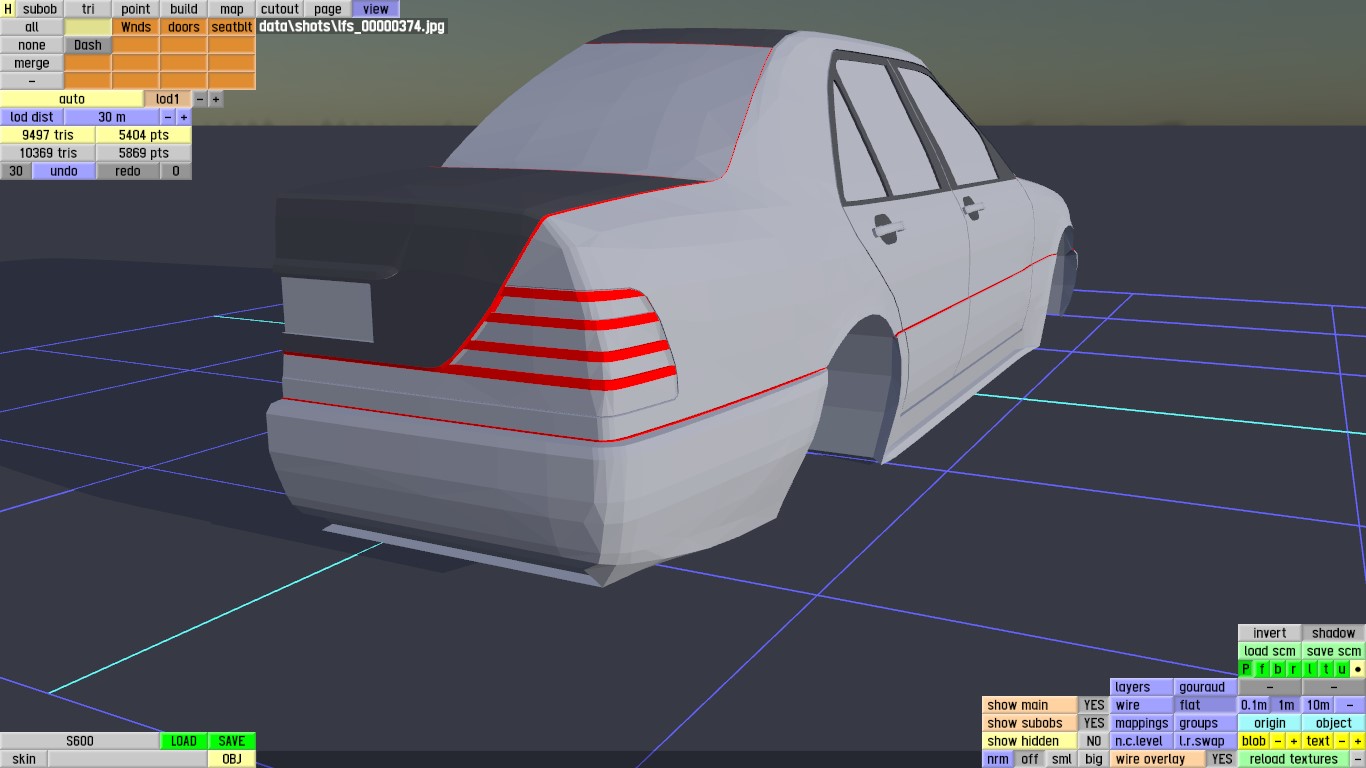The image size is (1366, 768).
Task: Click the yellow H button in top-left corner
Action: [x=8, y=9]
